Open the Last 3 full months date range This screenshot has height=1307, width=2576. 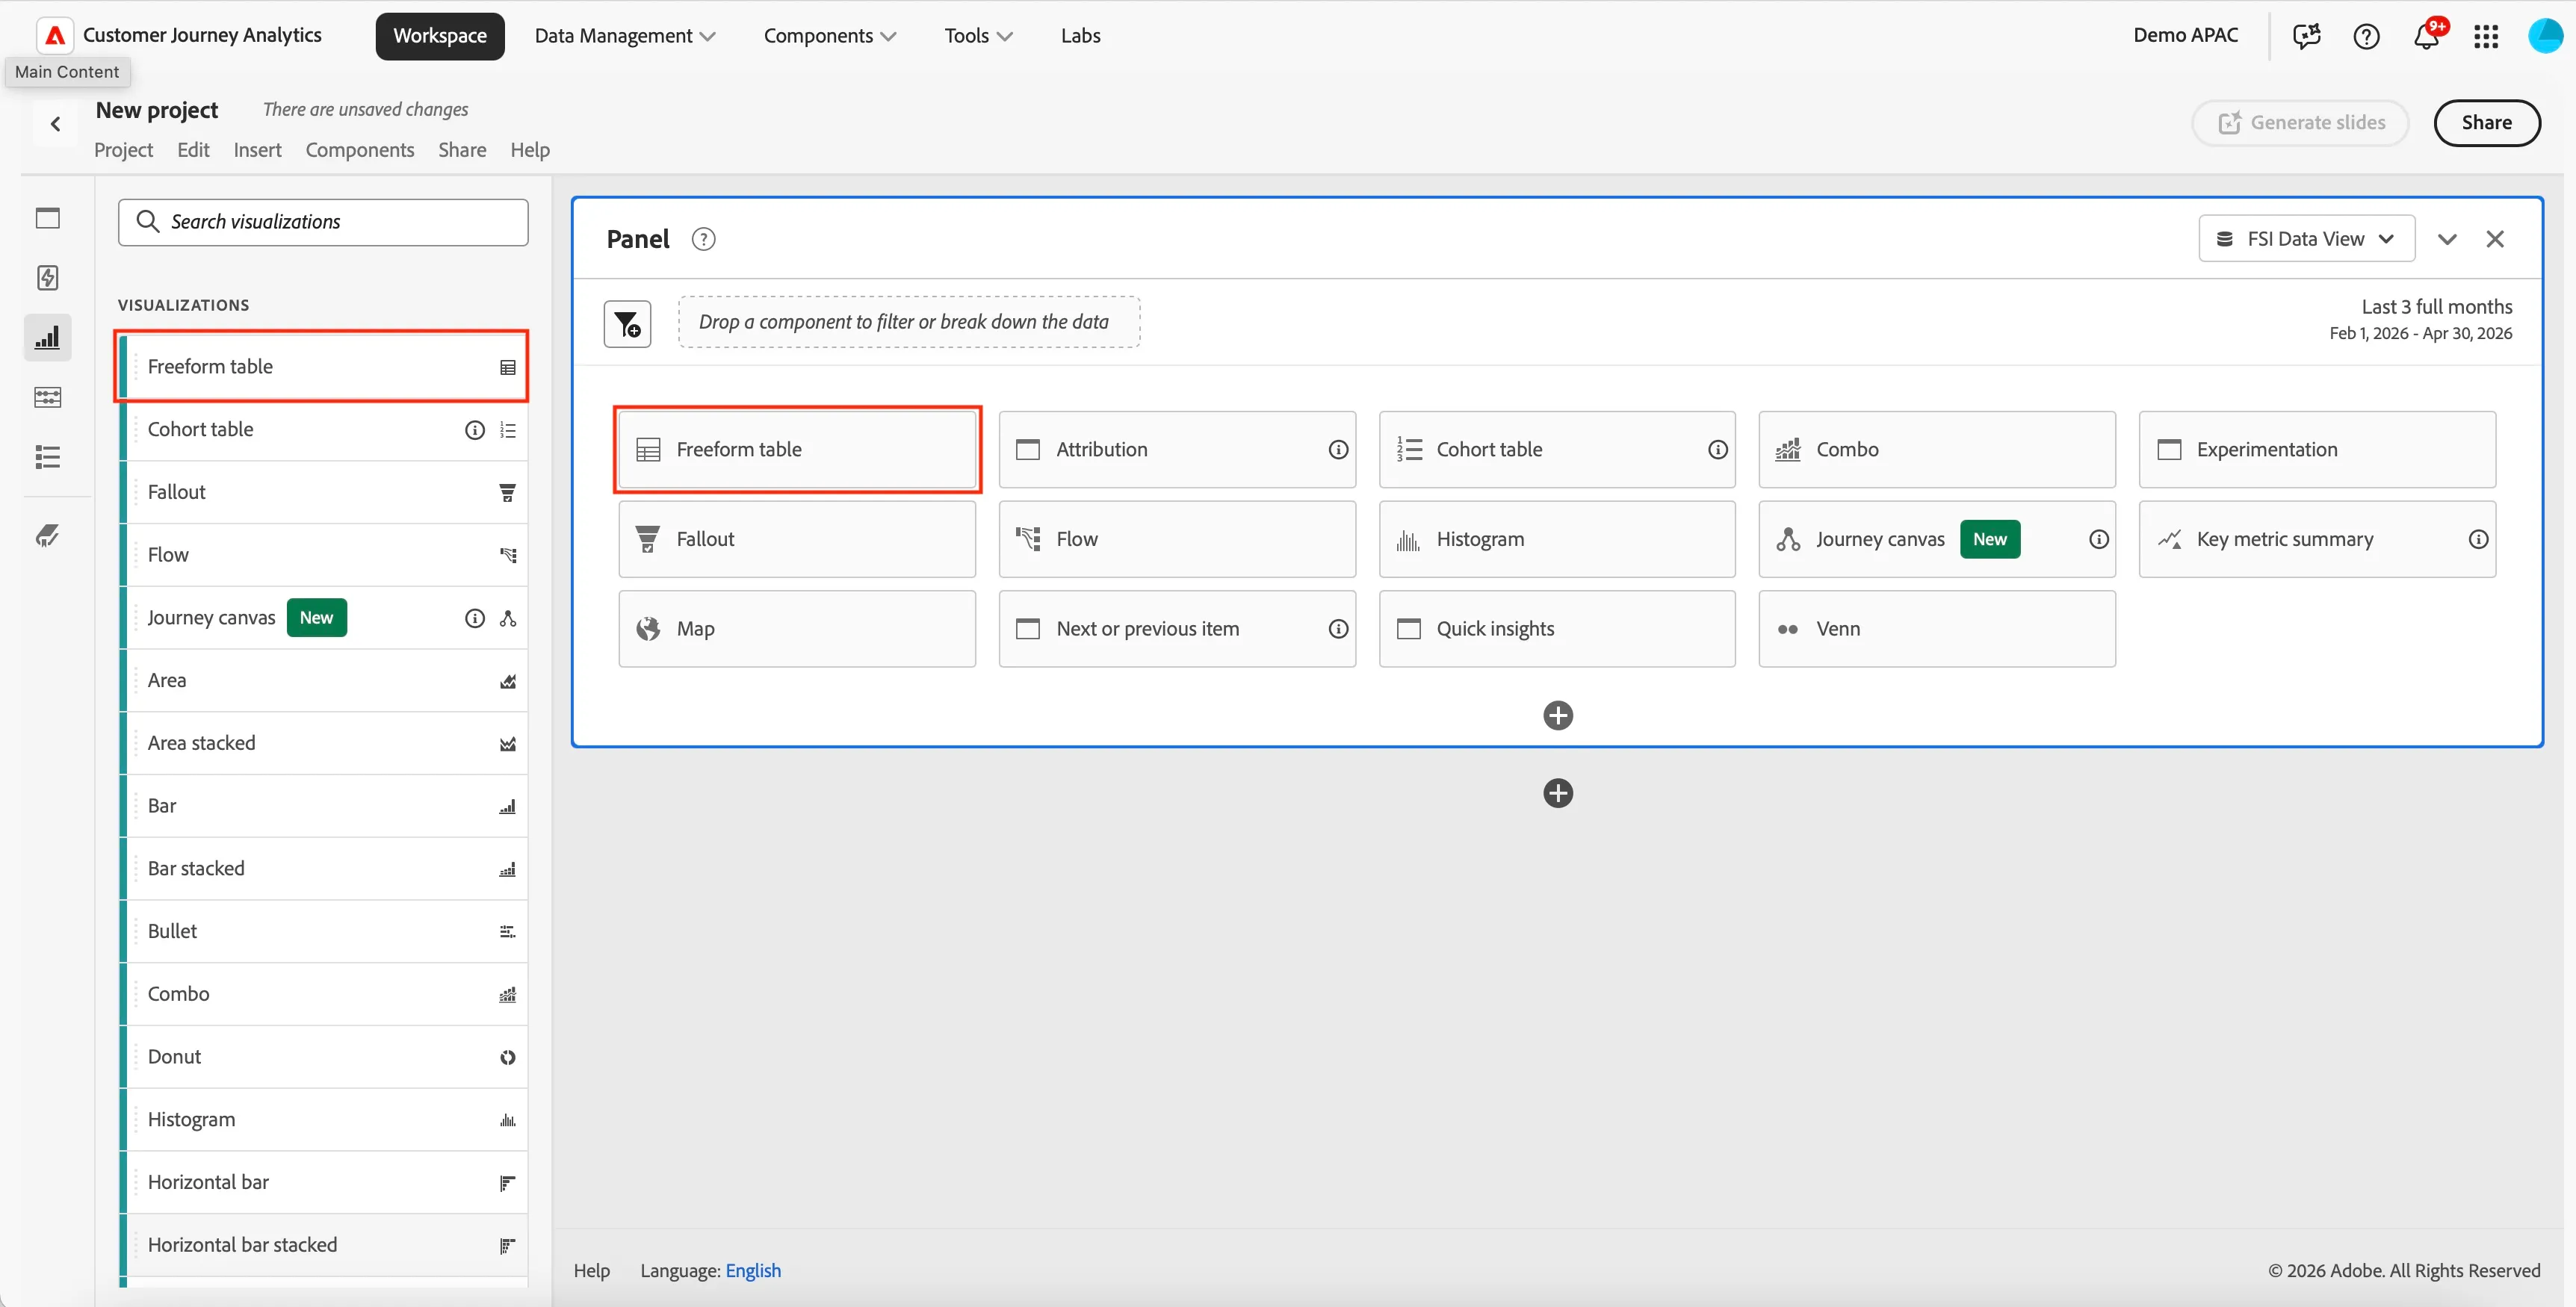coord(2420,319)
